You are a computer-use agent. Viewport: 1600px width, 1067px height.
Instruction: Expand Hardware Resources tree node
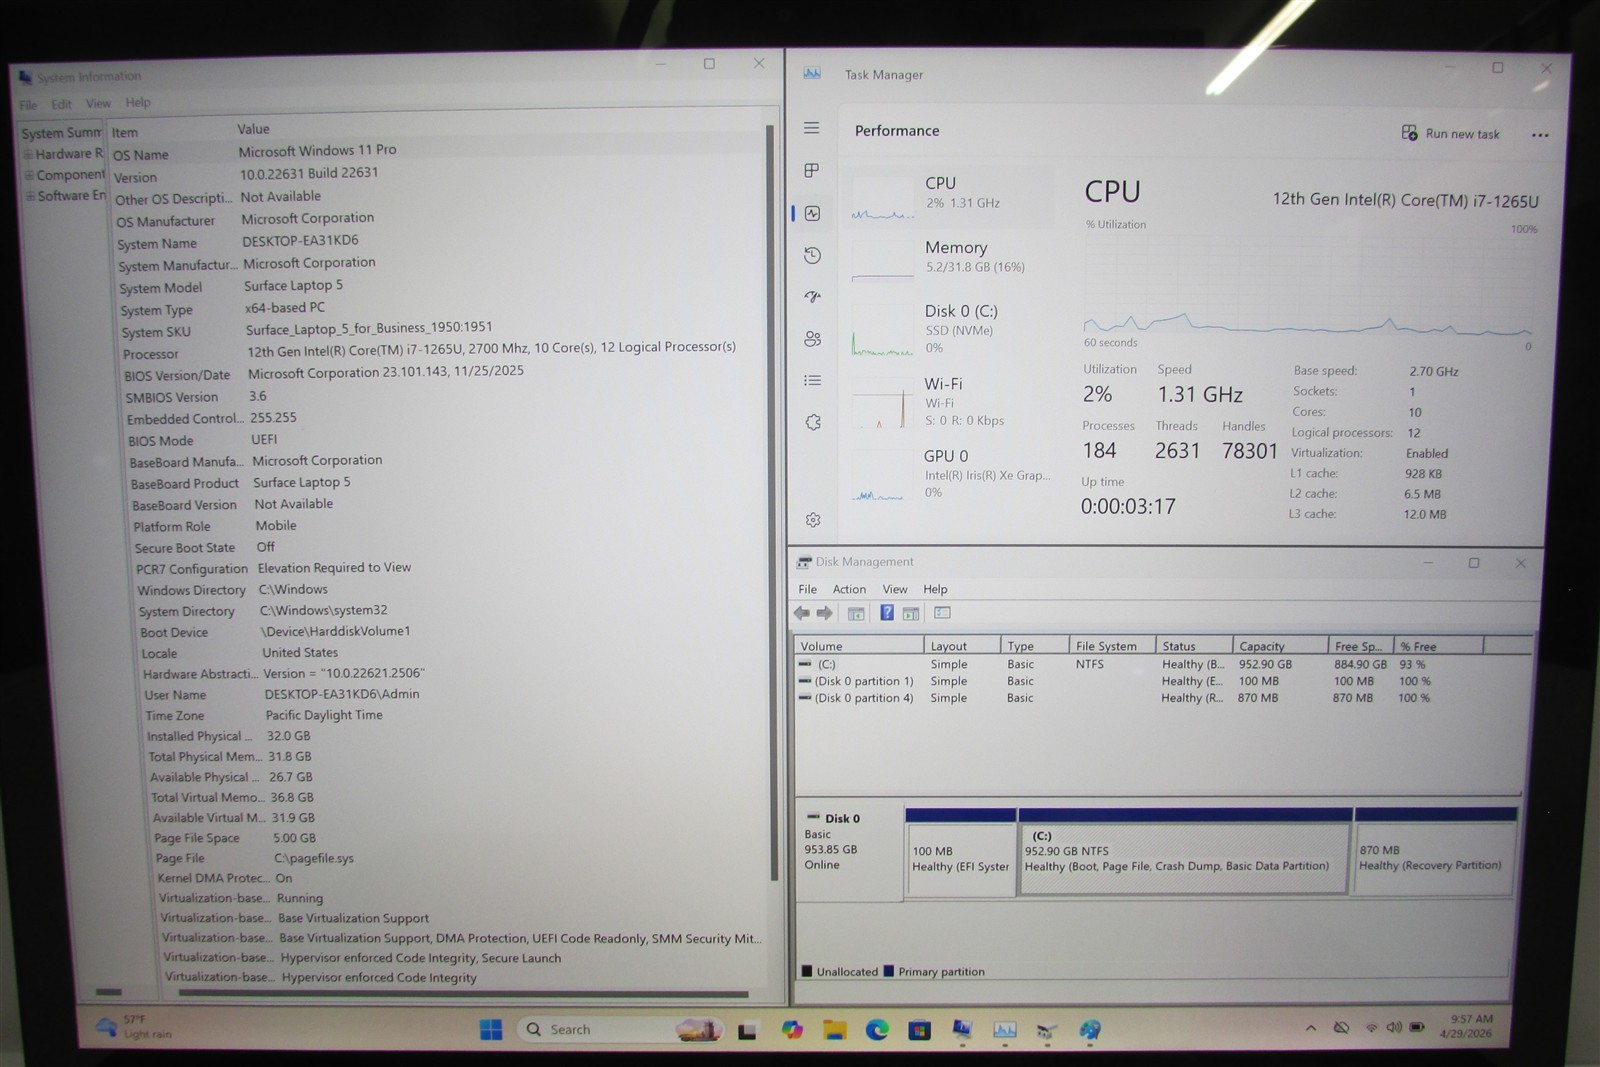tap(29, 154)
